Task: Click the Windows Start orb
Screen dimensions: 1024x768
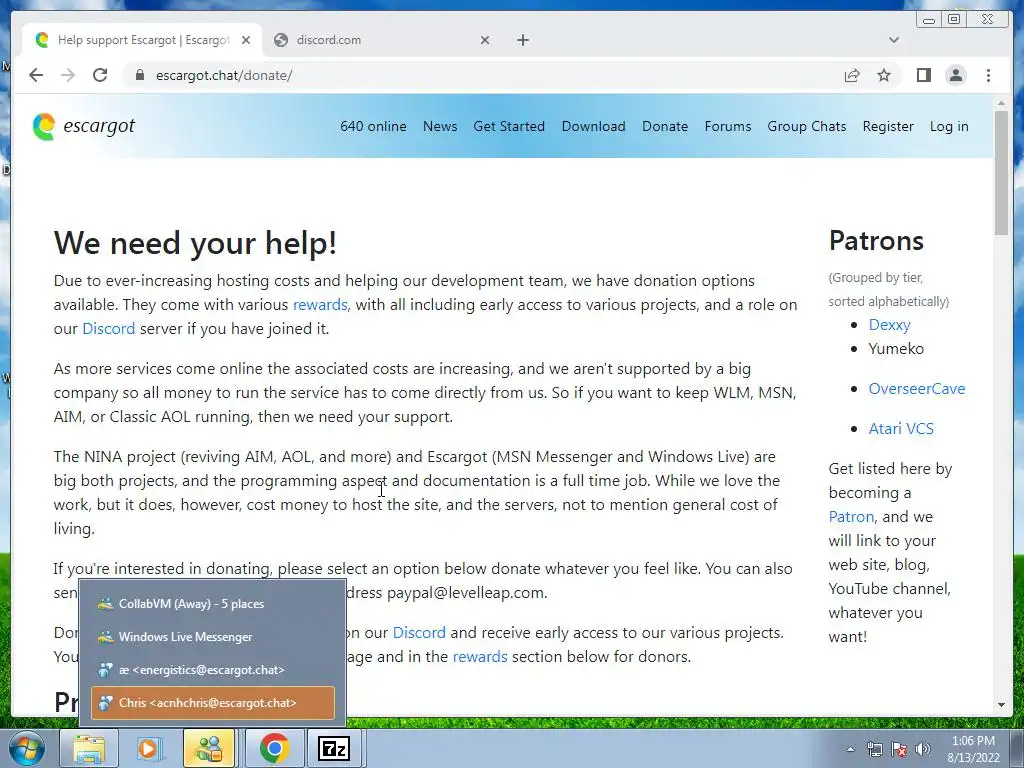Action: (x=26, y=748)
